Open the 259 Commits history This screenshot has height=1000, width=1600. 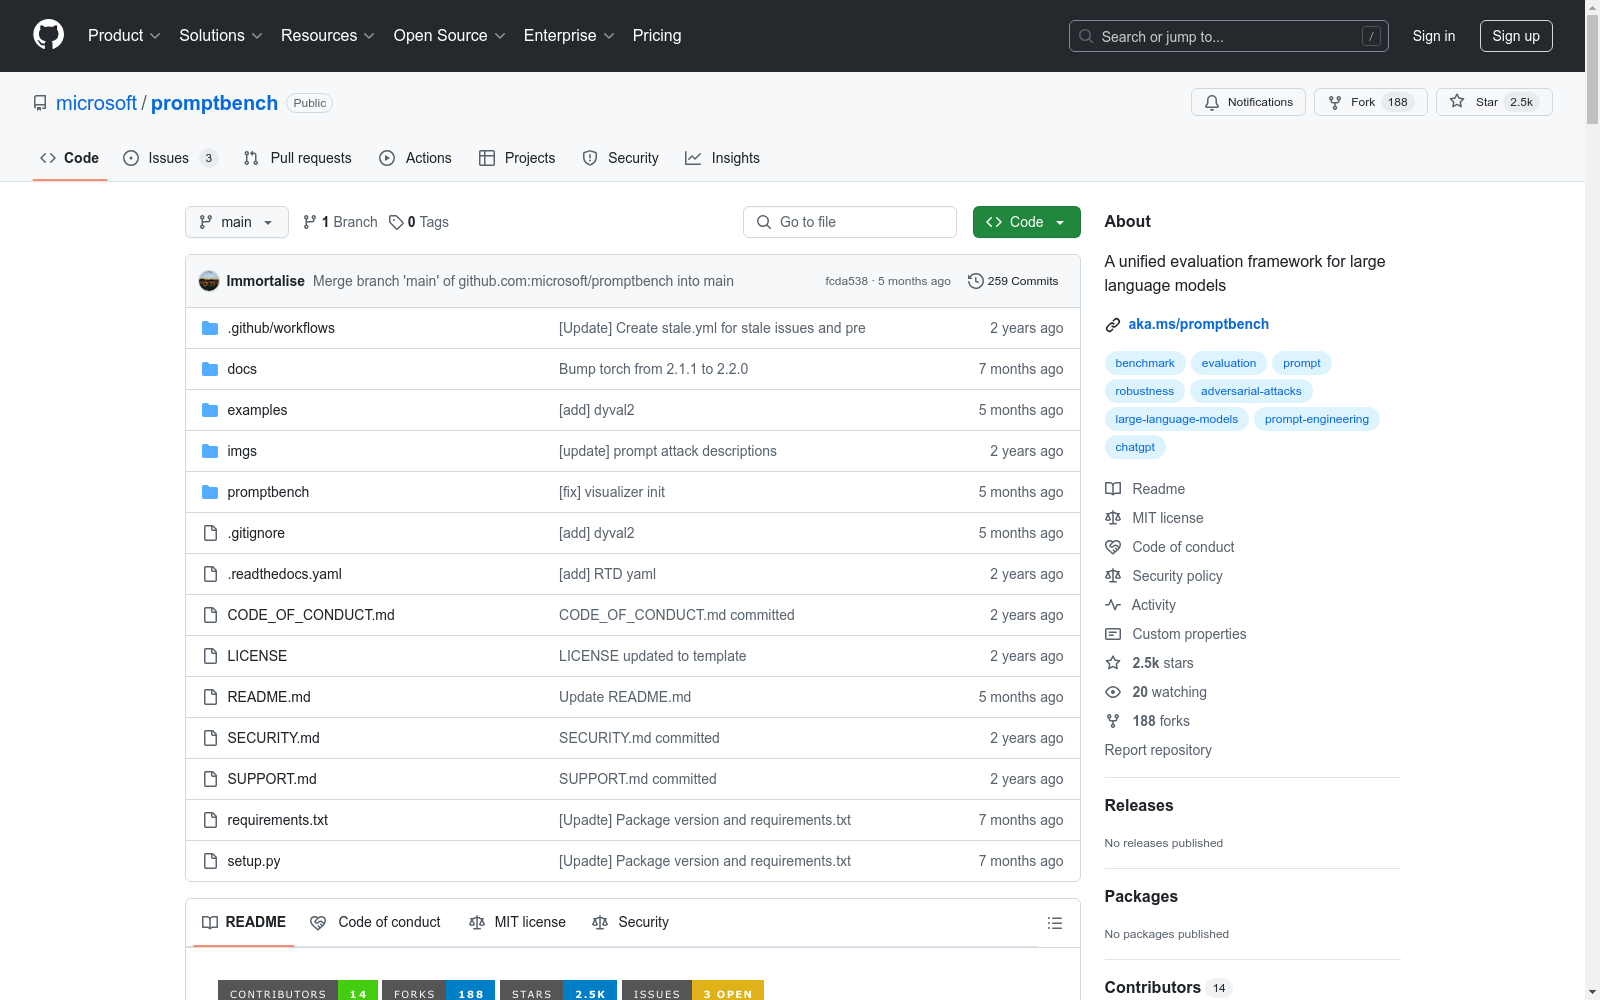1013,281
